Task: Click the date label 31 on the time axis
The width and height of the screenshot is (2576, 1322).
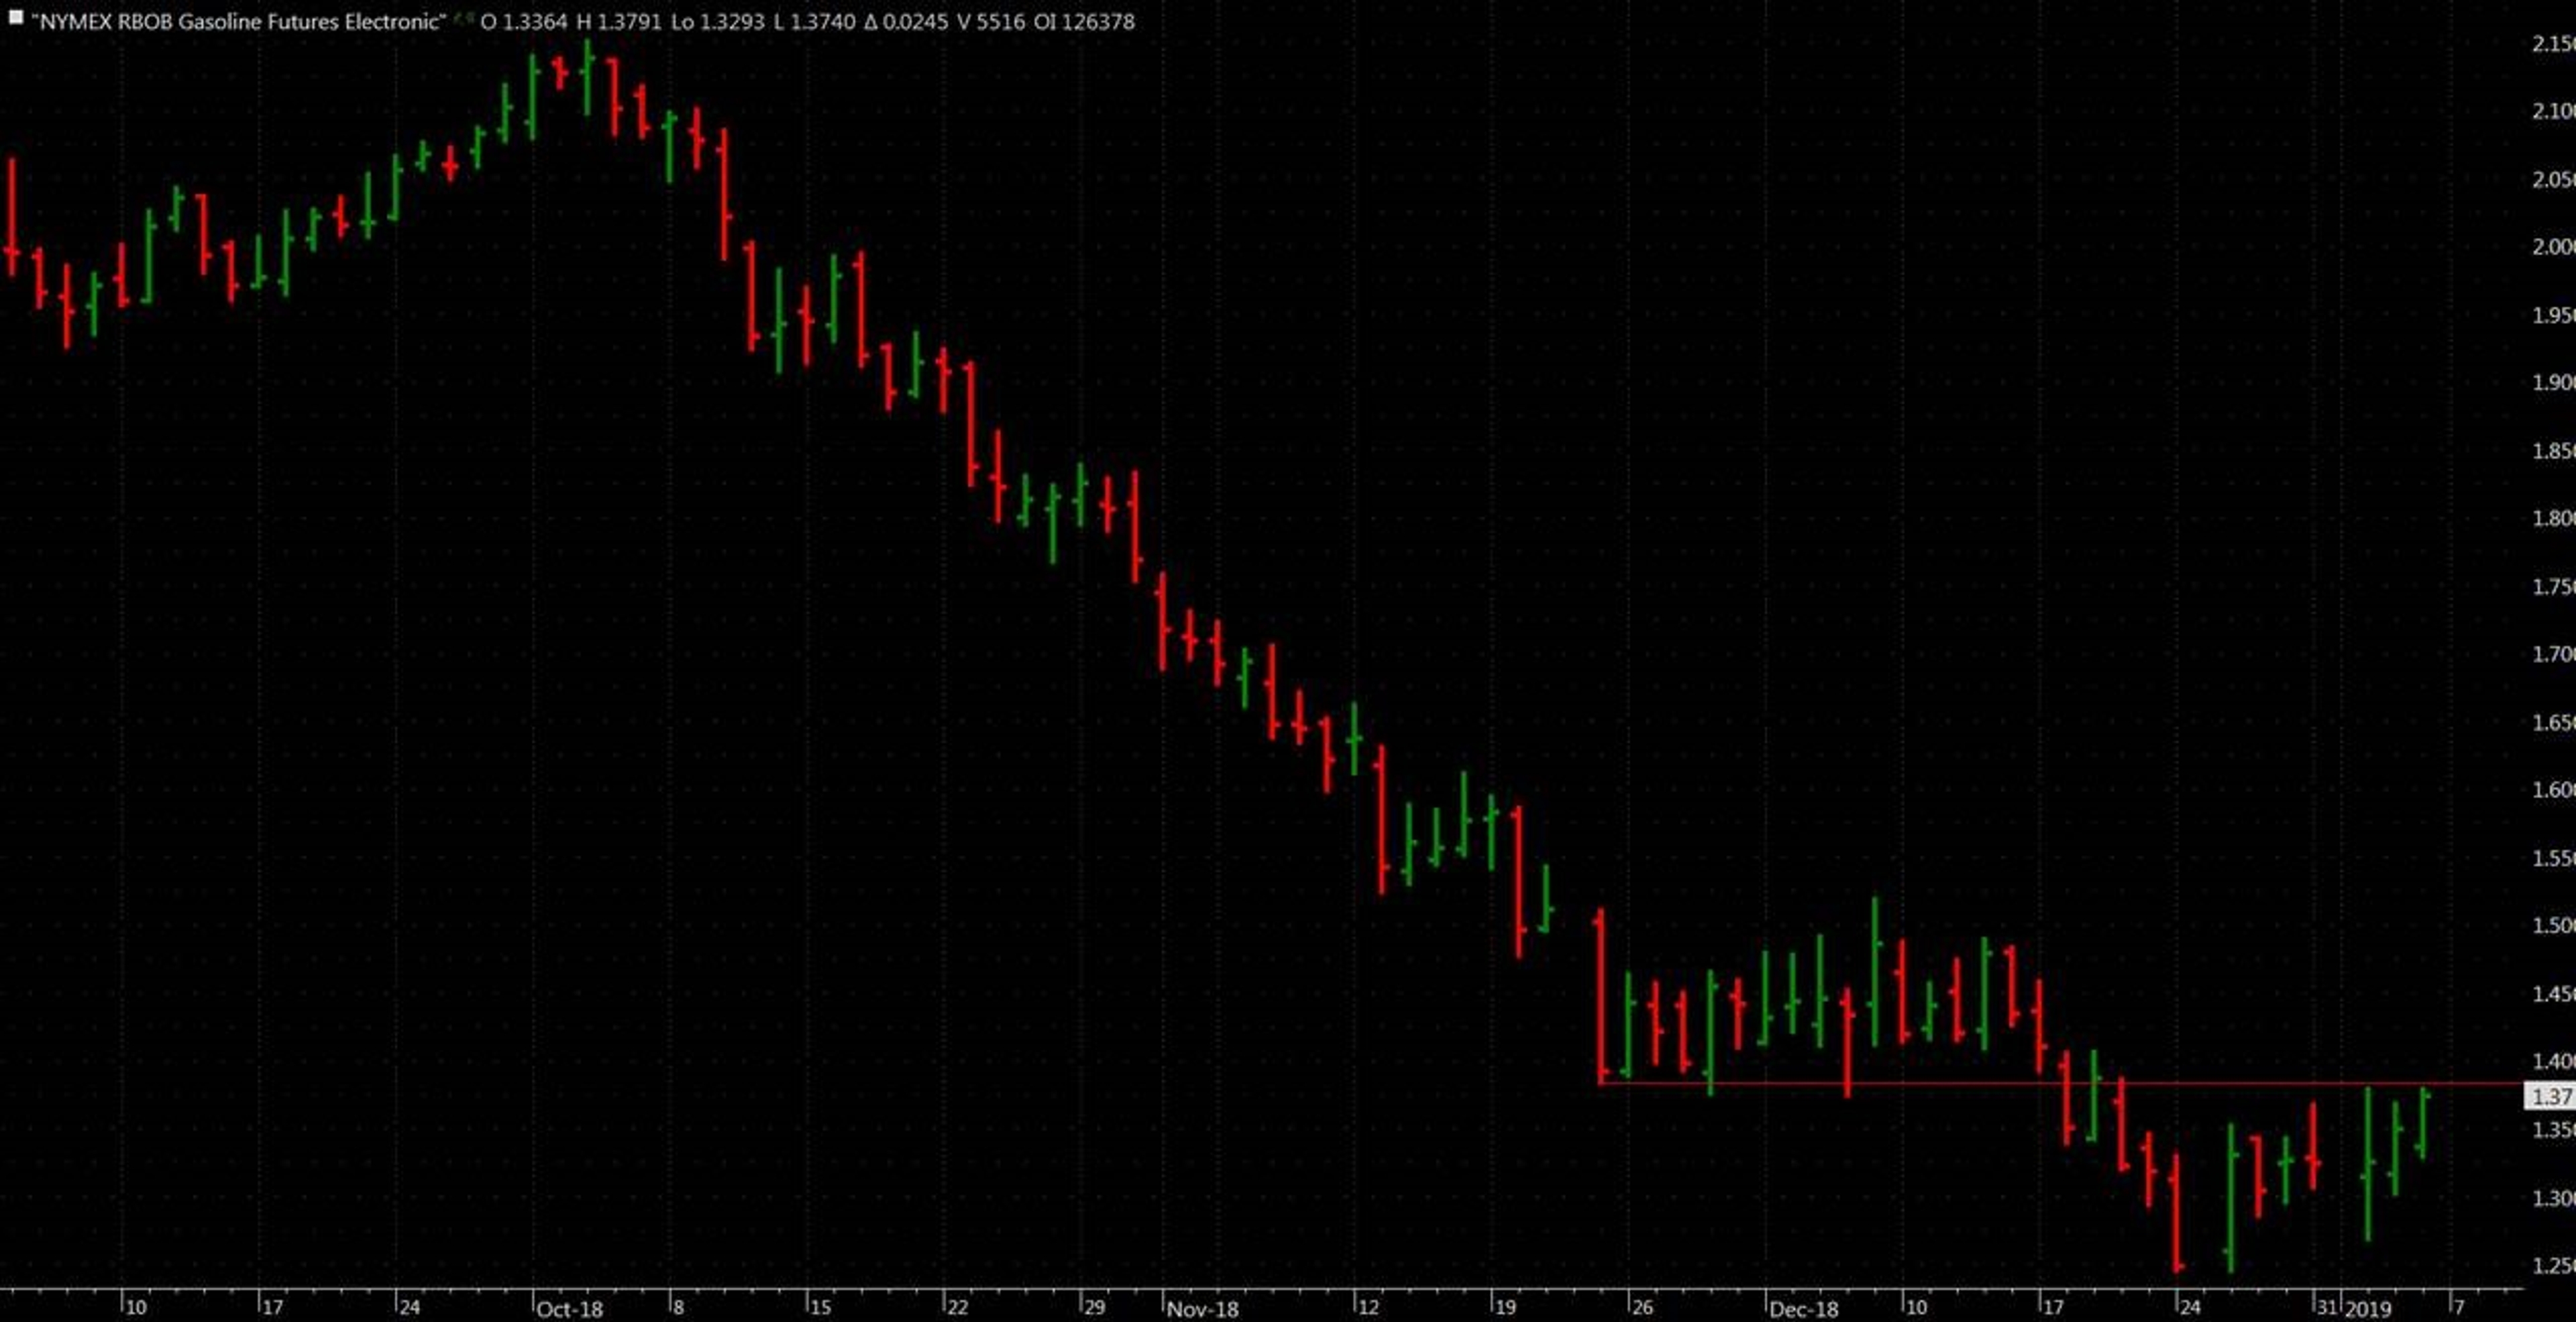Action: click(x=2328, y=1307)
